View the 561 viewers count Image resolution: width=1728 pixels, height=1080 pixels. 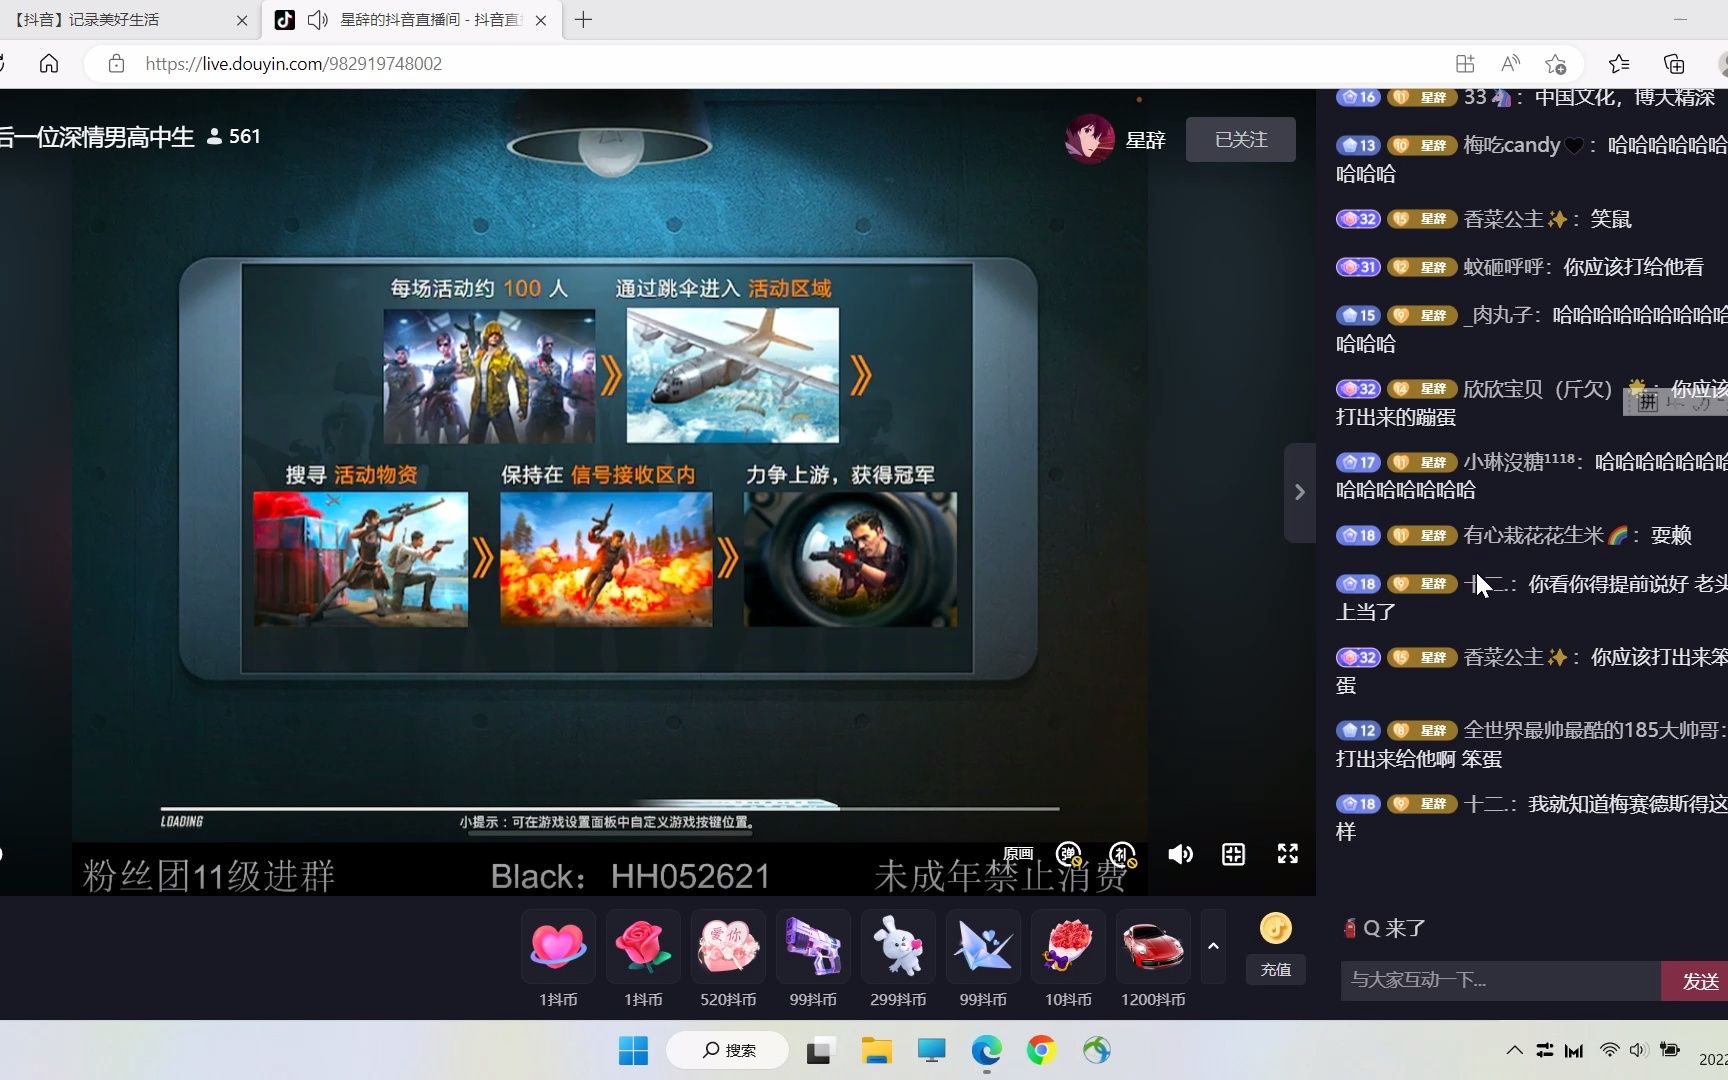pyautogui.click(x=234, y=137)
